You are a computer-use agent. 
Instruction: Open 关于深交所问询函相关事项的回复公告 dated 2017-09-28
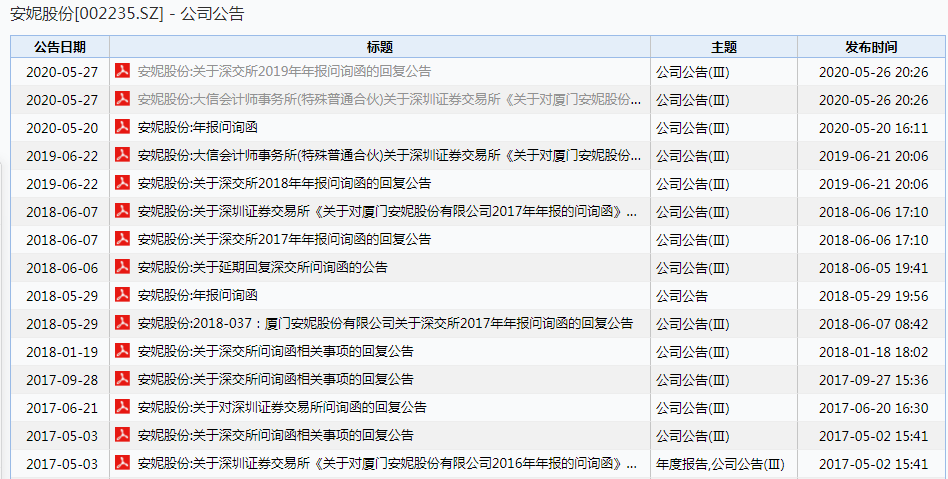pyautogui.click(x=276, y=379)
